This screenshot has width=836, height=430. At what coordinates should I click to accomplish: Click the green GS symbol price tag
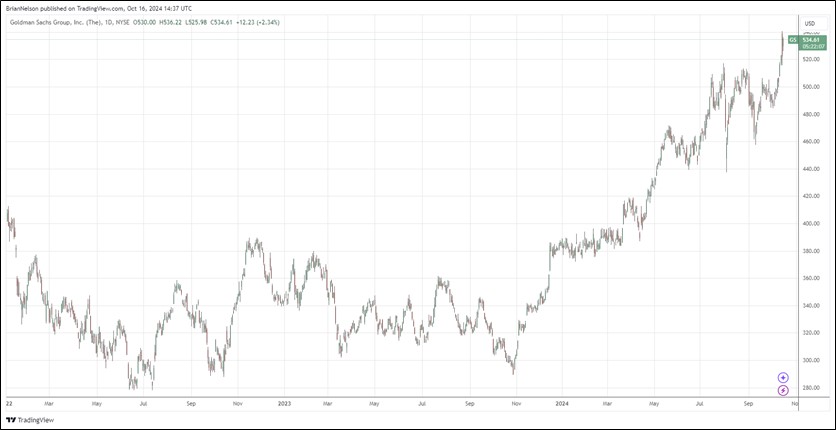[x=792, y=40]
